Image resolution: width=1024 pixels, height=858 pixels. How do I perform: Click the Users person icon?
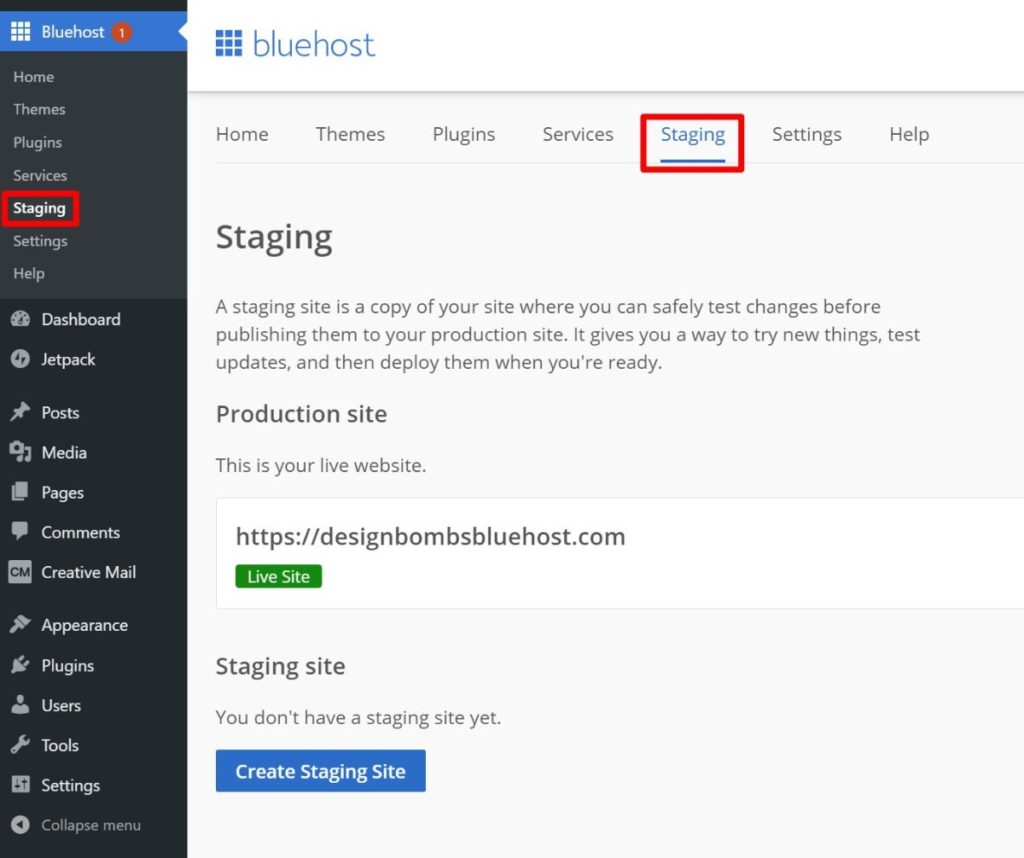23,704
